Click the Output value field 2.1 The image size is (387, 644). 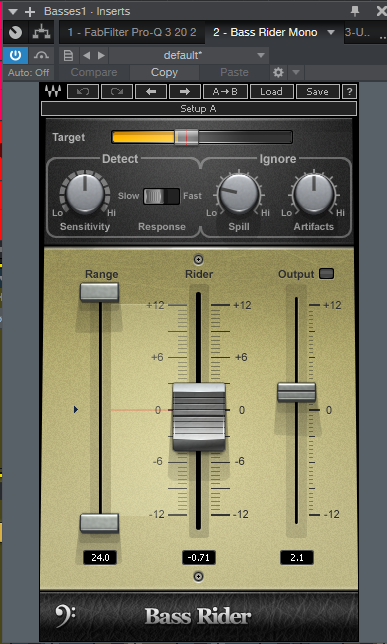coord(297,558)
